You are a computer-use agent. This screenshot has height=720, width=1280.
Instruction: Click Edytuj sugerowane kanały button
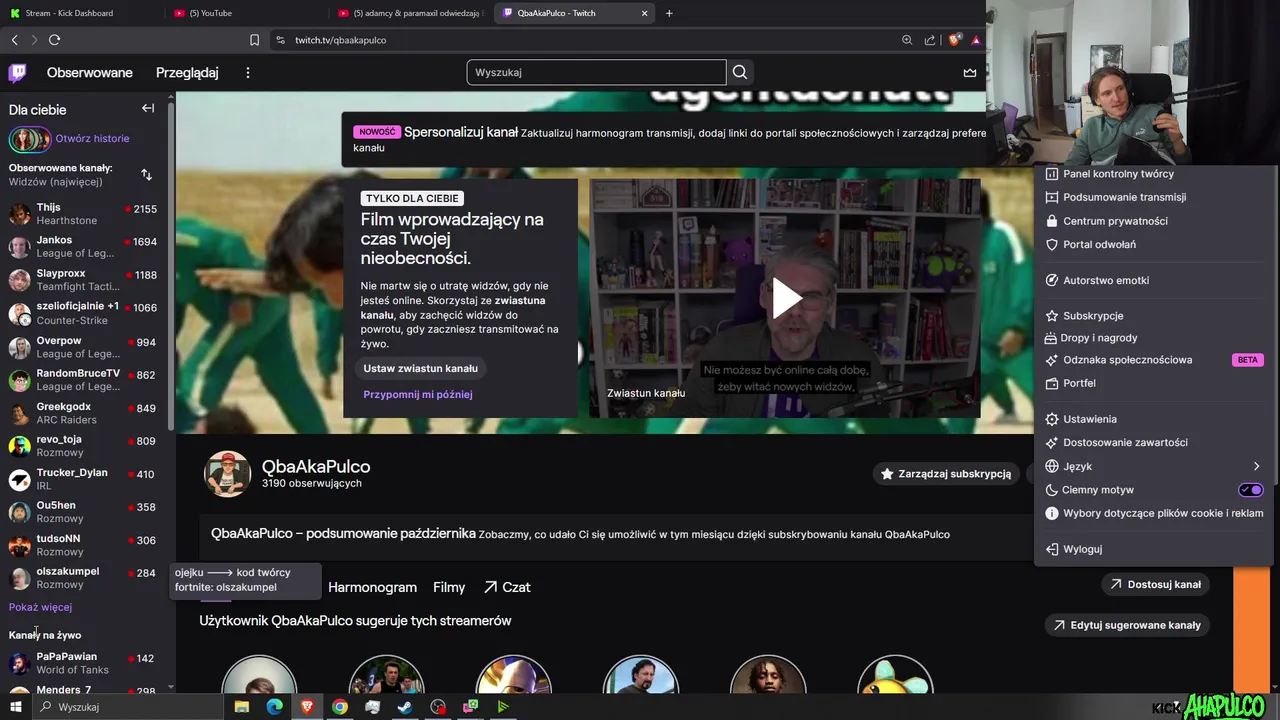[1126, 625]
